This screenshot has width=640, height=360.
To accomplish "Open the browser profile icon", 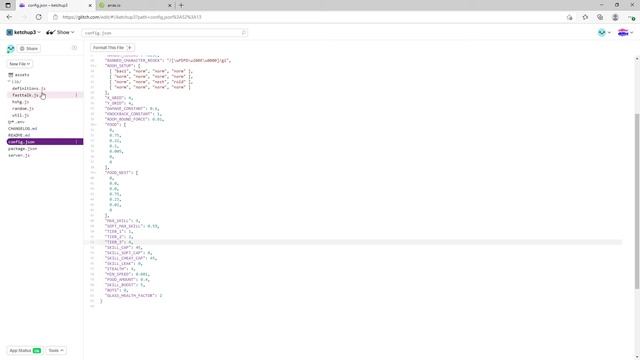I will click(x=615, y=17).
